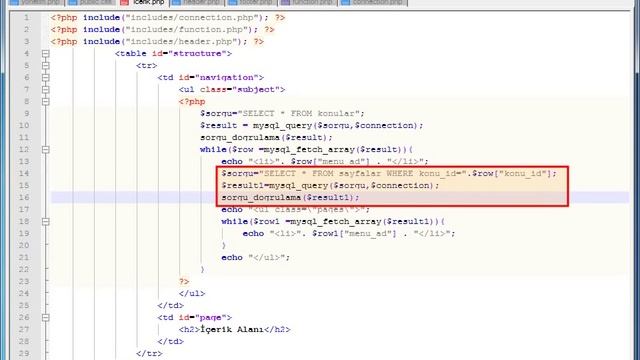
Task: Switch to the icerik.php tab
Action: click(144, 2)
